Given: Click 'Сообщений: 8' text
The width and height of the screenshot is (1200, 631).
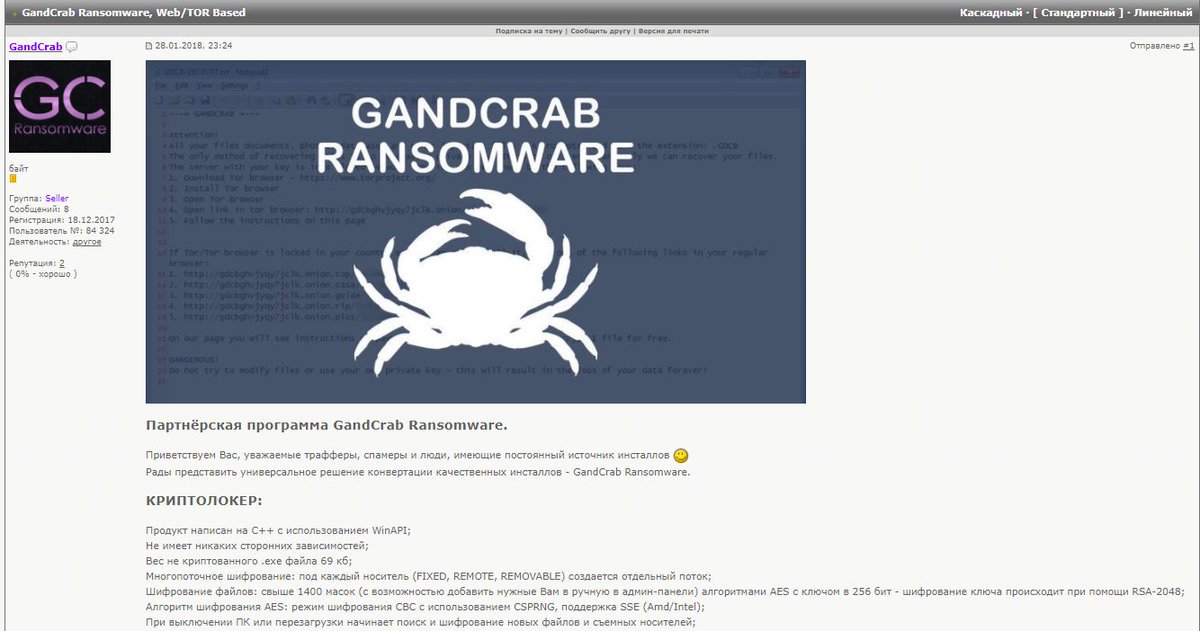Looking at the screenshot, I should click(39, 209).
